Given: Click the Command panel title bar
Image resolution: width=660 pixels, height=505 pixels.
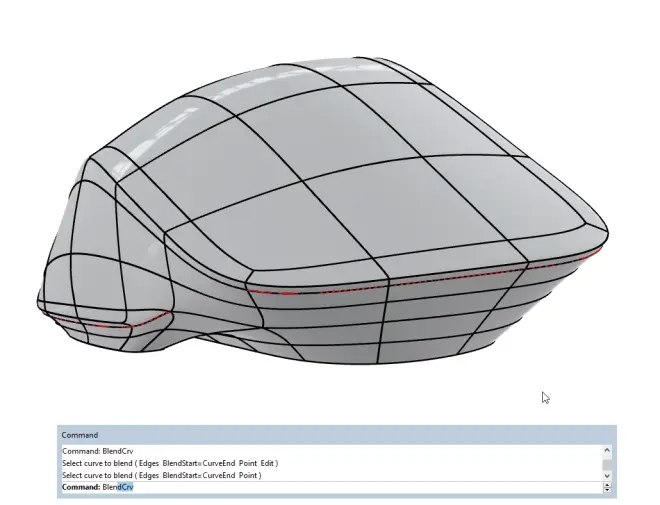Looking at the screenshot, I should click(337, 435).
